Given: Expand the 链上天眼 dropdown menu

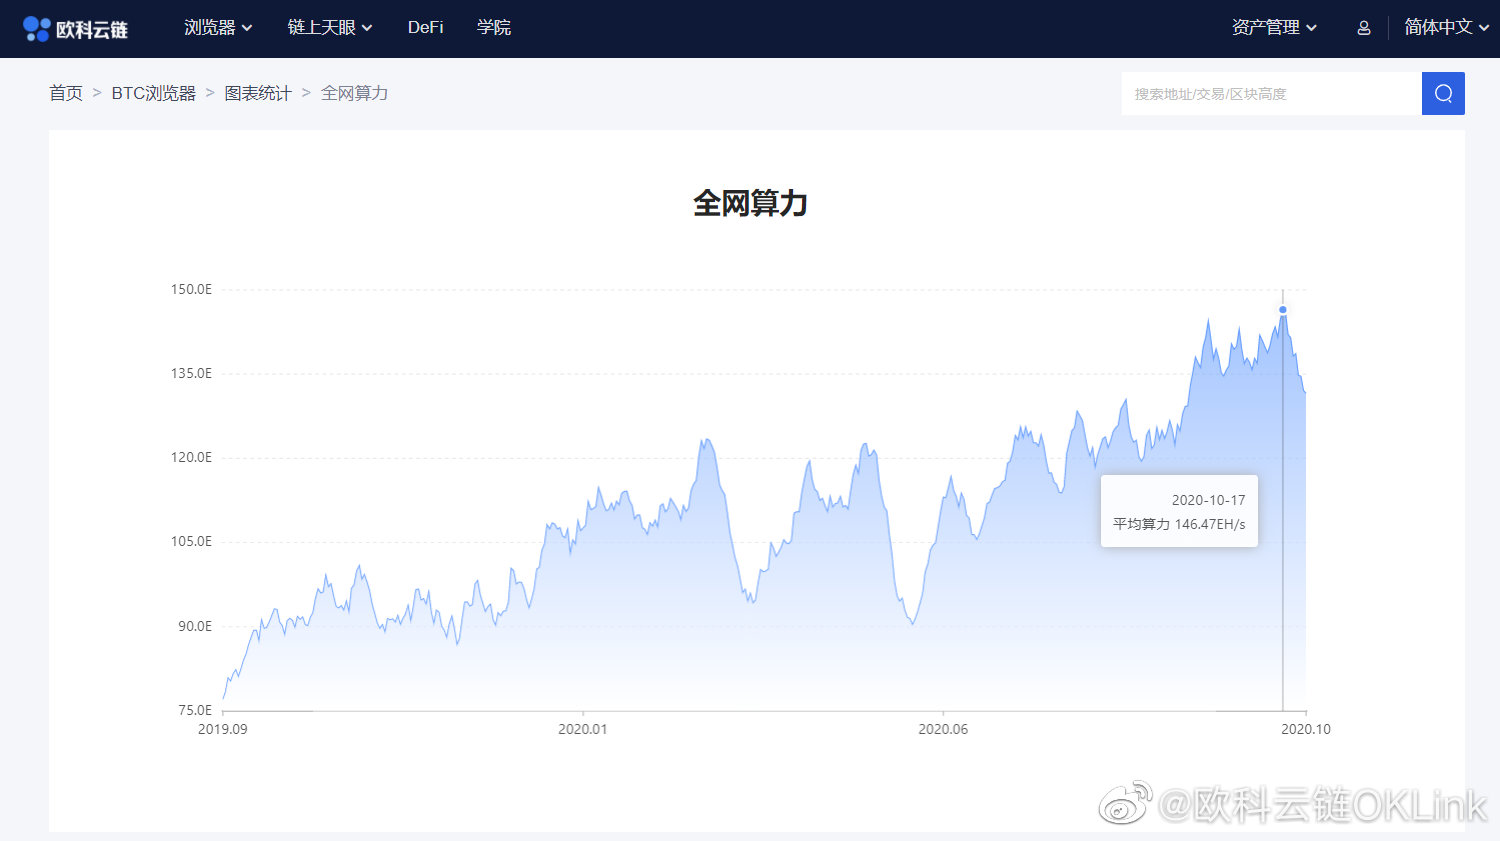Looking at the screenshot, I should pyautogui.click(x=330, y=28).
